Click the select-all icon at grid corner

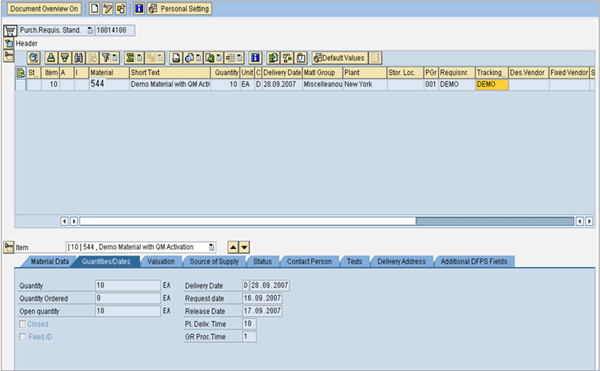click(21, 73)
